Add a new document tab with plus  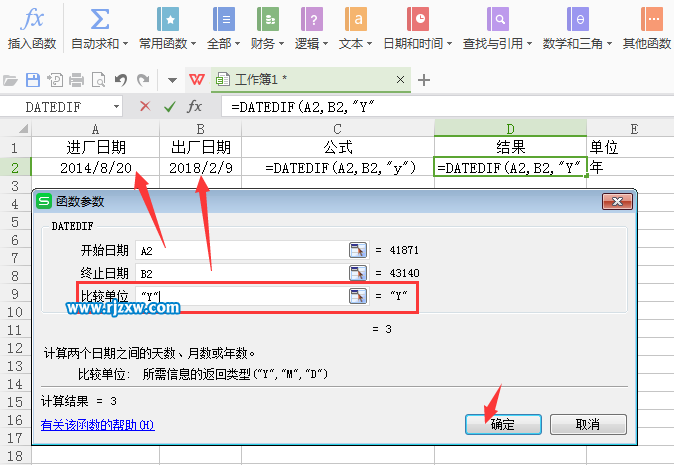click(424, 80)
